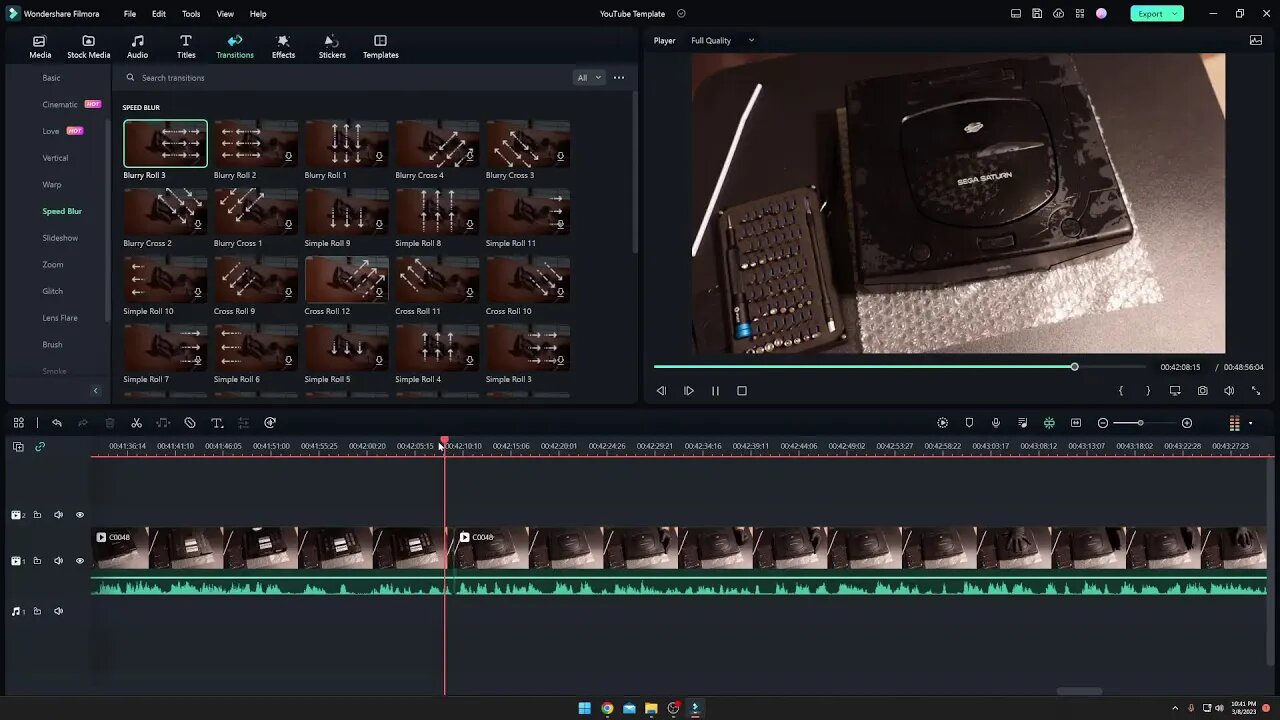Add a title with the T tool
This screenshot has height=720, width=1280.
click(217, 423)
